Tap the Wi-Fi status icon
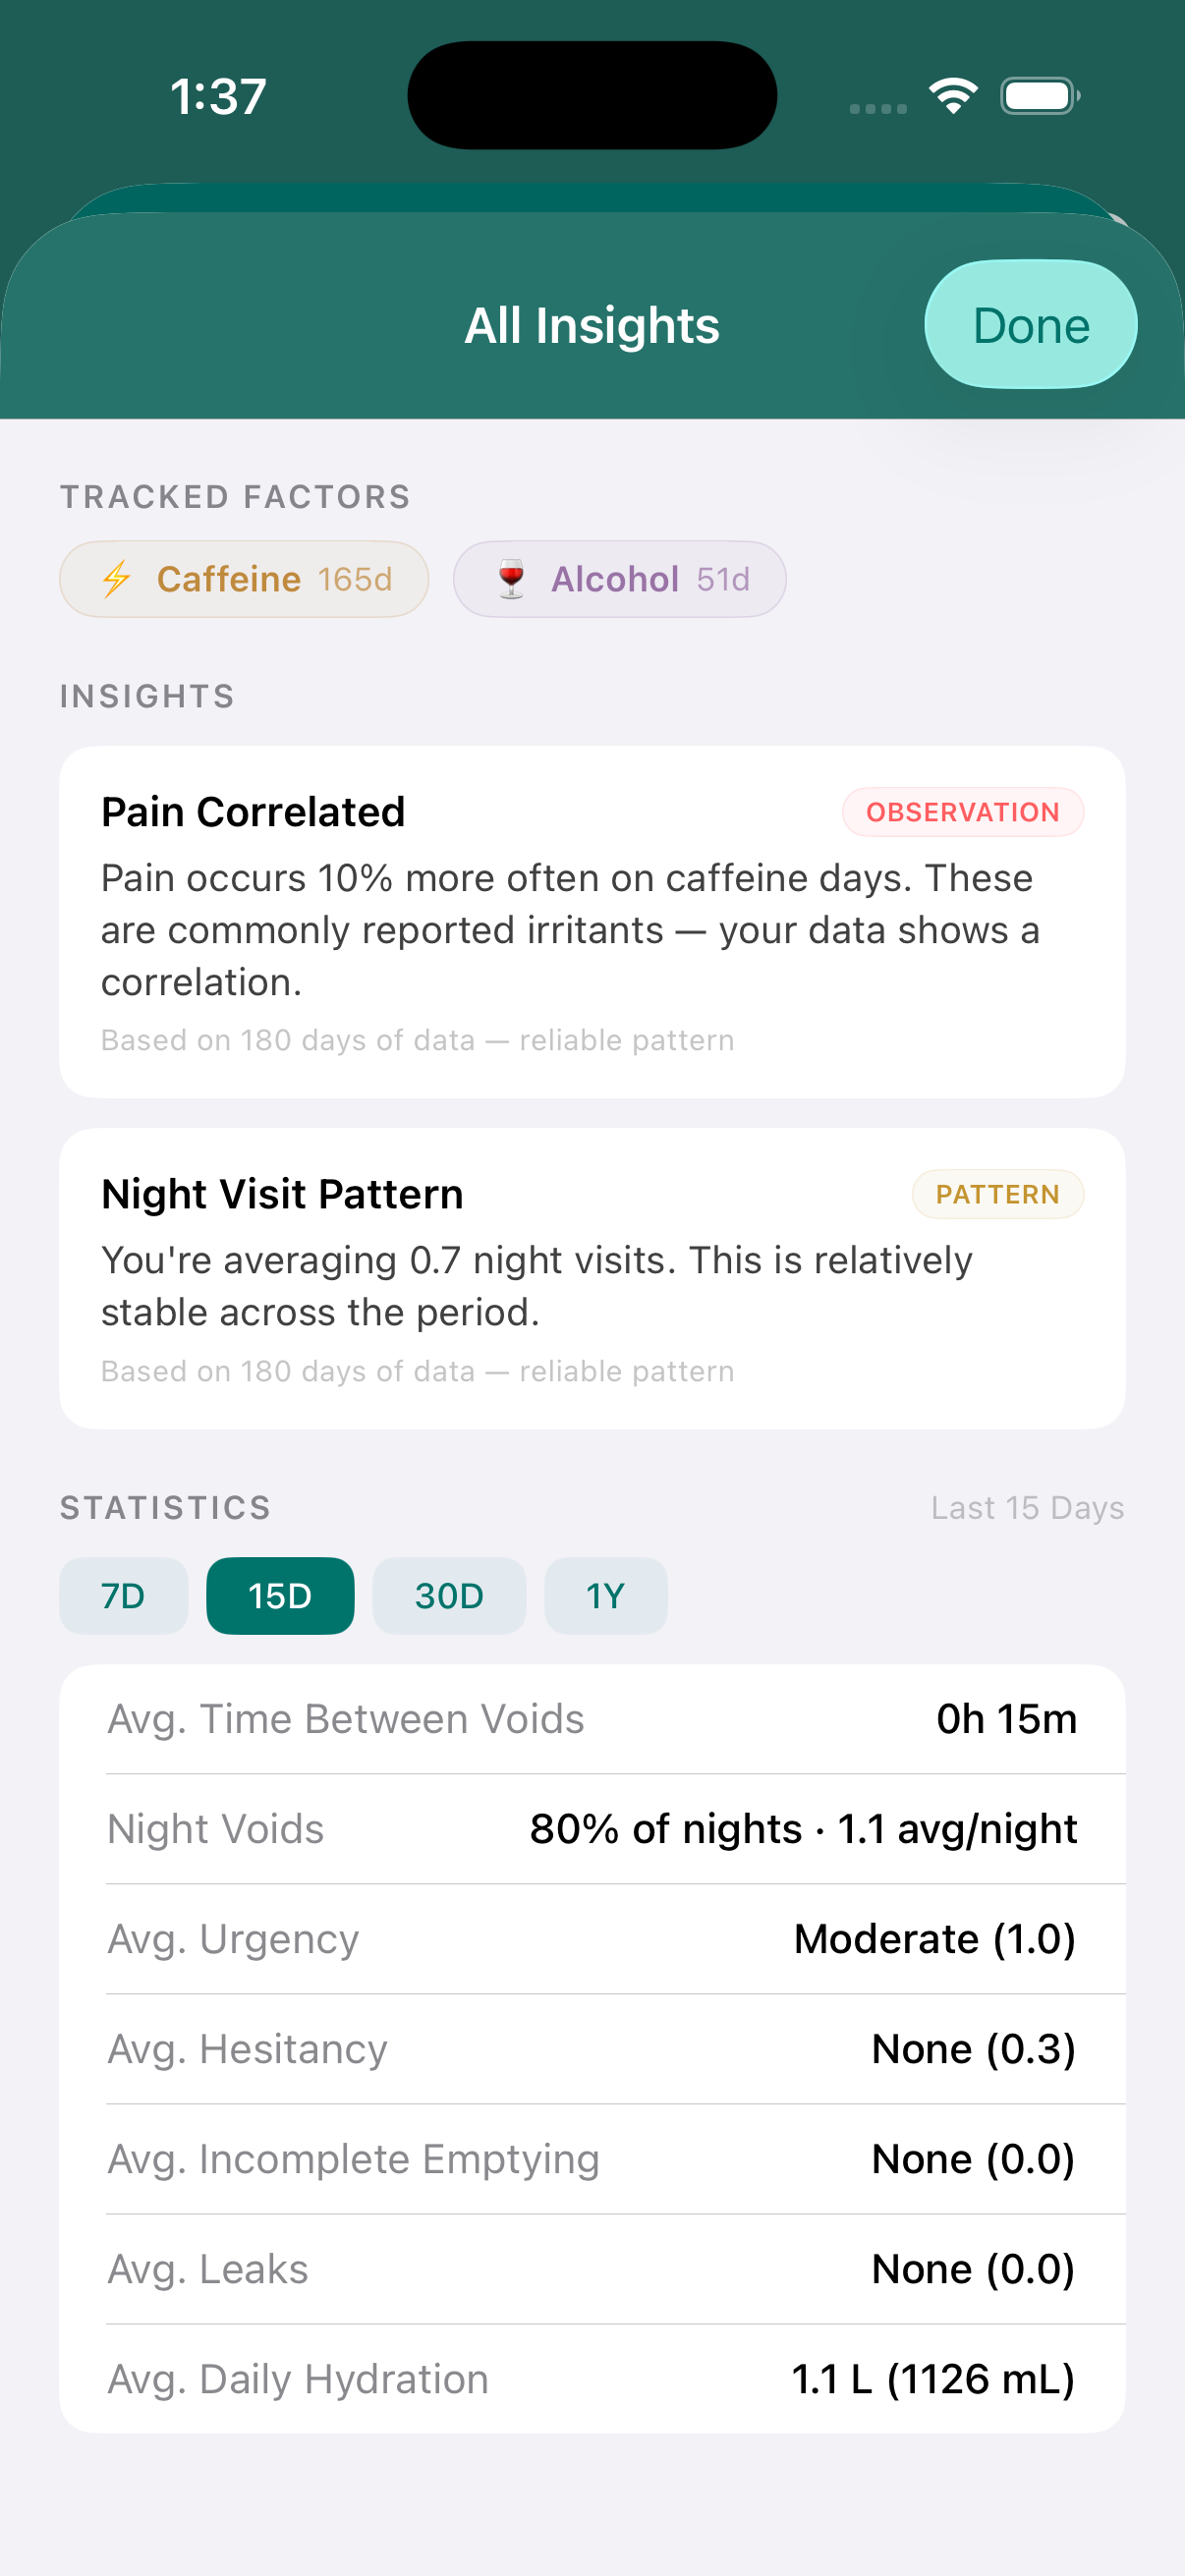This screenshot has height=2576, width=1185. (x=952, y=94)
